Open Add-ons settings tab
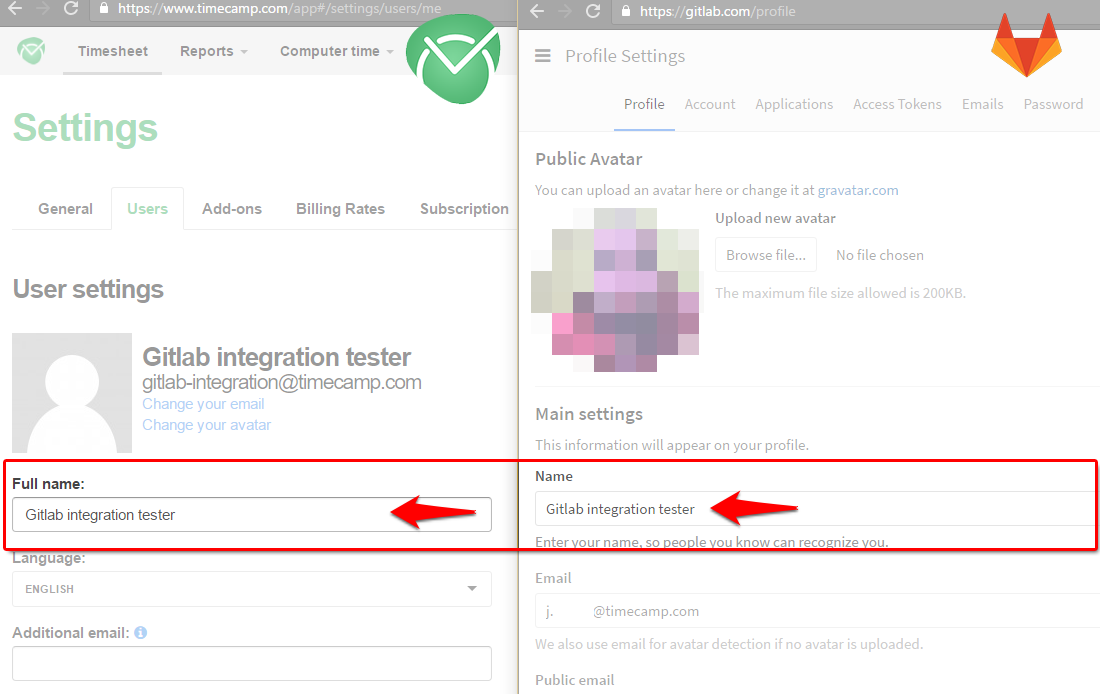Screen dimensions: 1100x694 232,208
